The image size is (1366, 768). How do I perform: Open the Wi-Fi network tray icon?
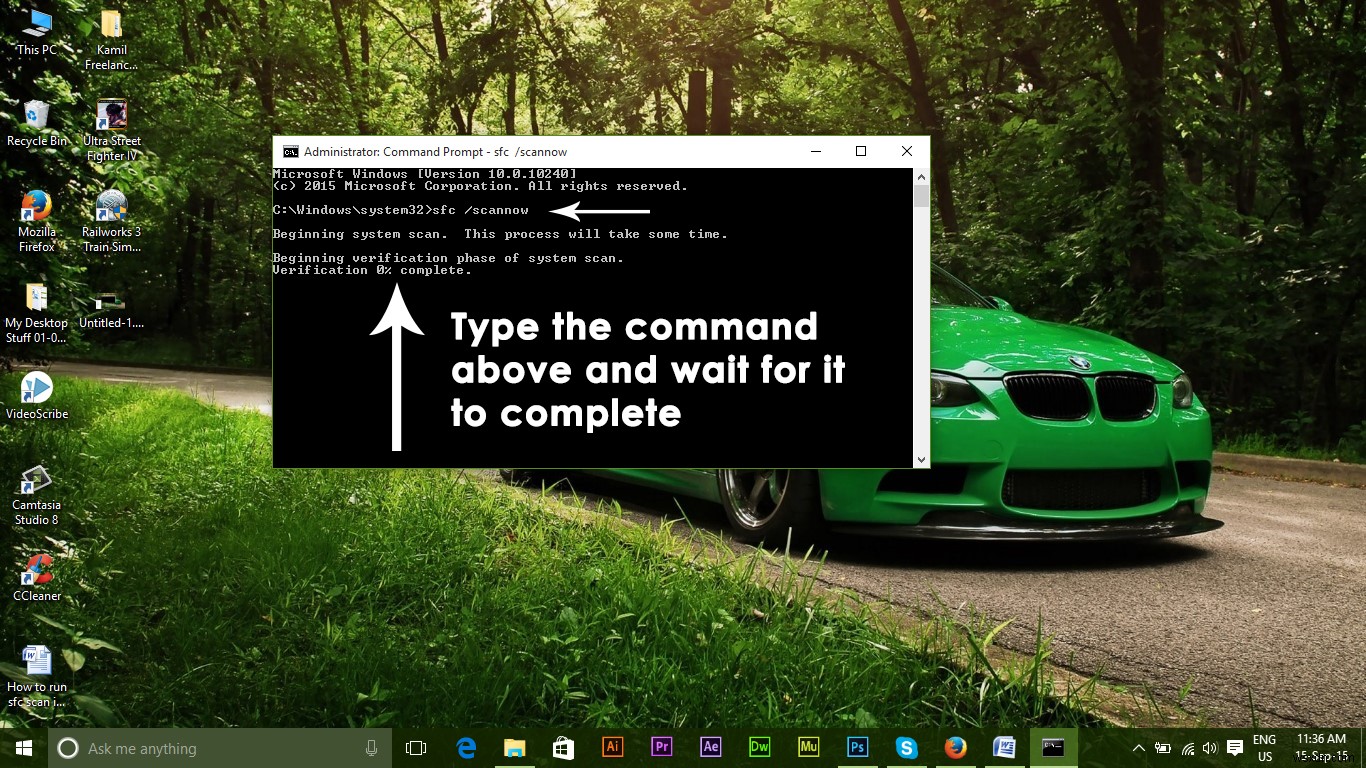click(x=1188, y=748)
